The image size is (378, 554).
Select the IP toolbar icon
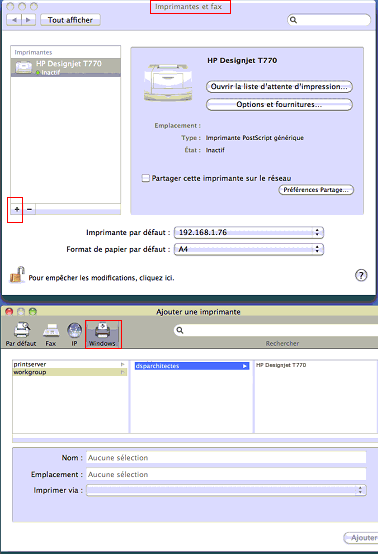pyautogui.click(x=74, y=334)
